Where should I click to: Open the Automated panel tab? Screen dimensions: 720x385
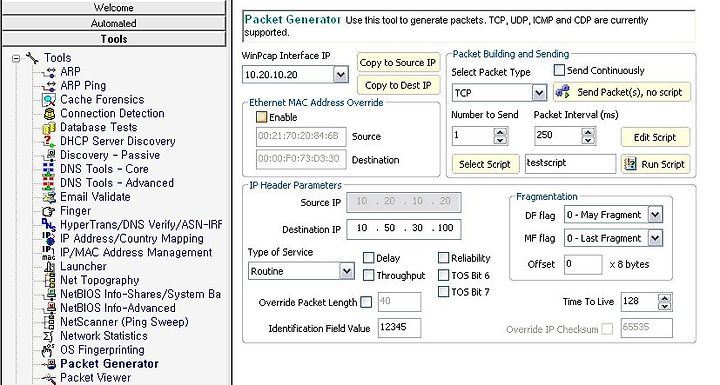(114, 23)
